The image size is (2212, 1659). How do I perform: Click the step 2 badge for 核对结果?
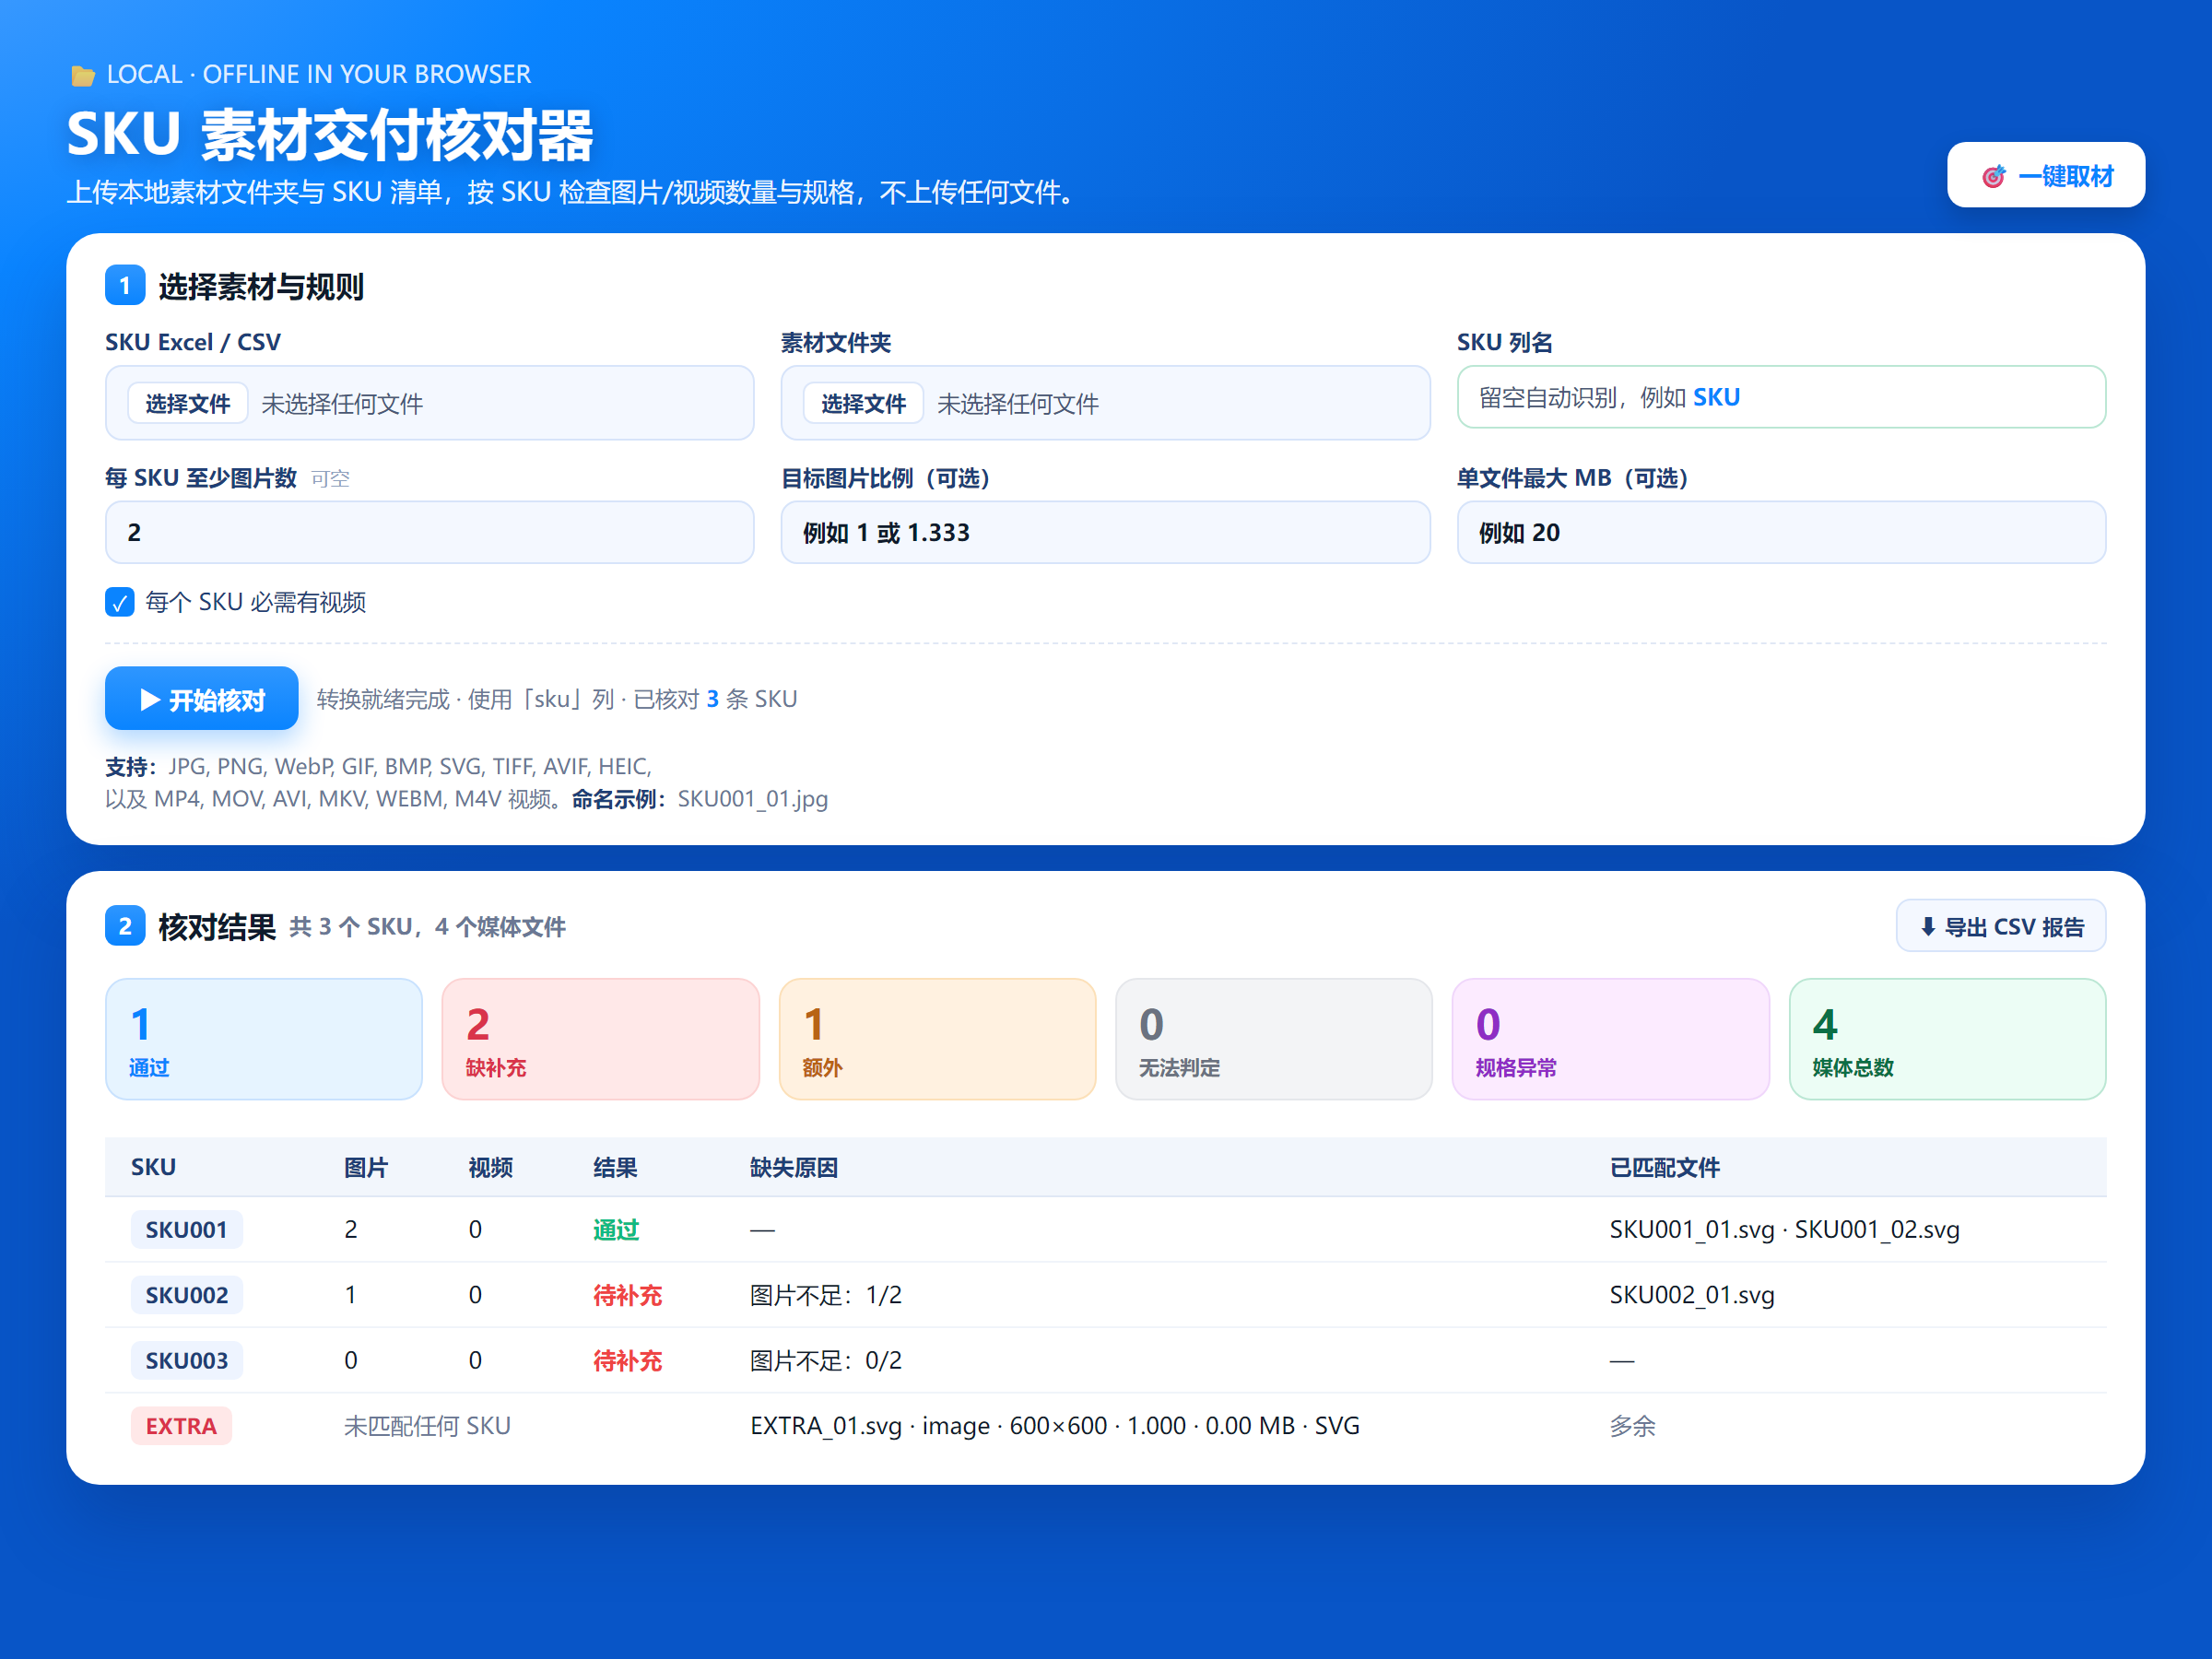click(125, 926)
